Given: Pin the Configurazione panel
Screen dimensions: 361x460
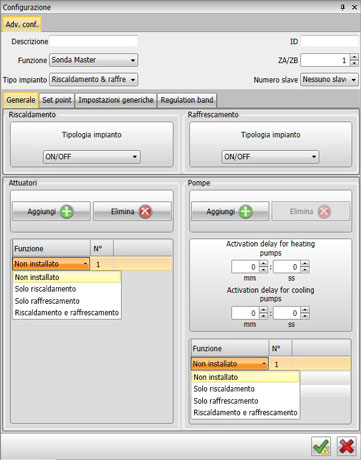Looking at the screenshot, I should [343, 7].
